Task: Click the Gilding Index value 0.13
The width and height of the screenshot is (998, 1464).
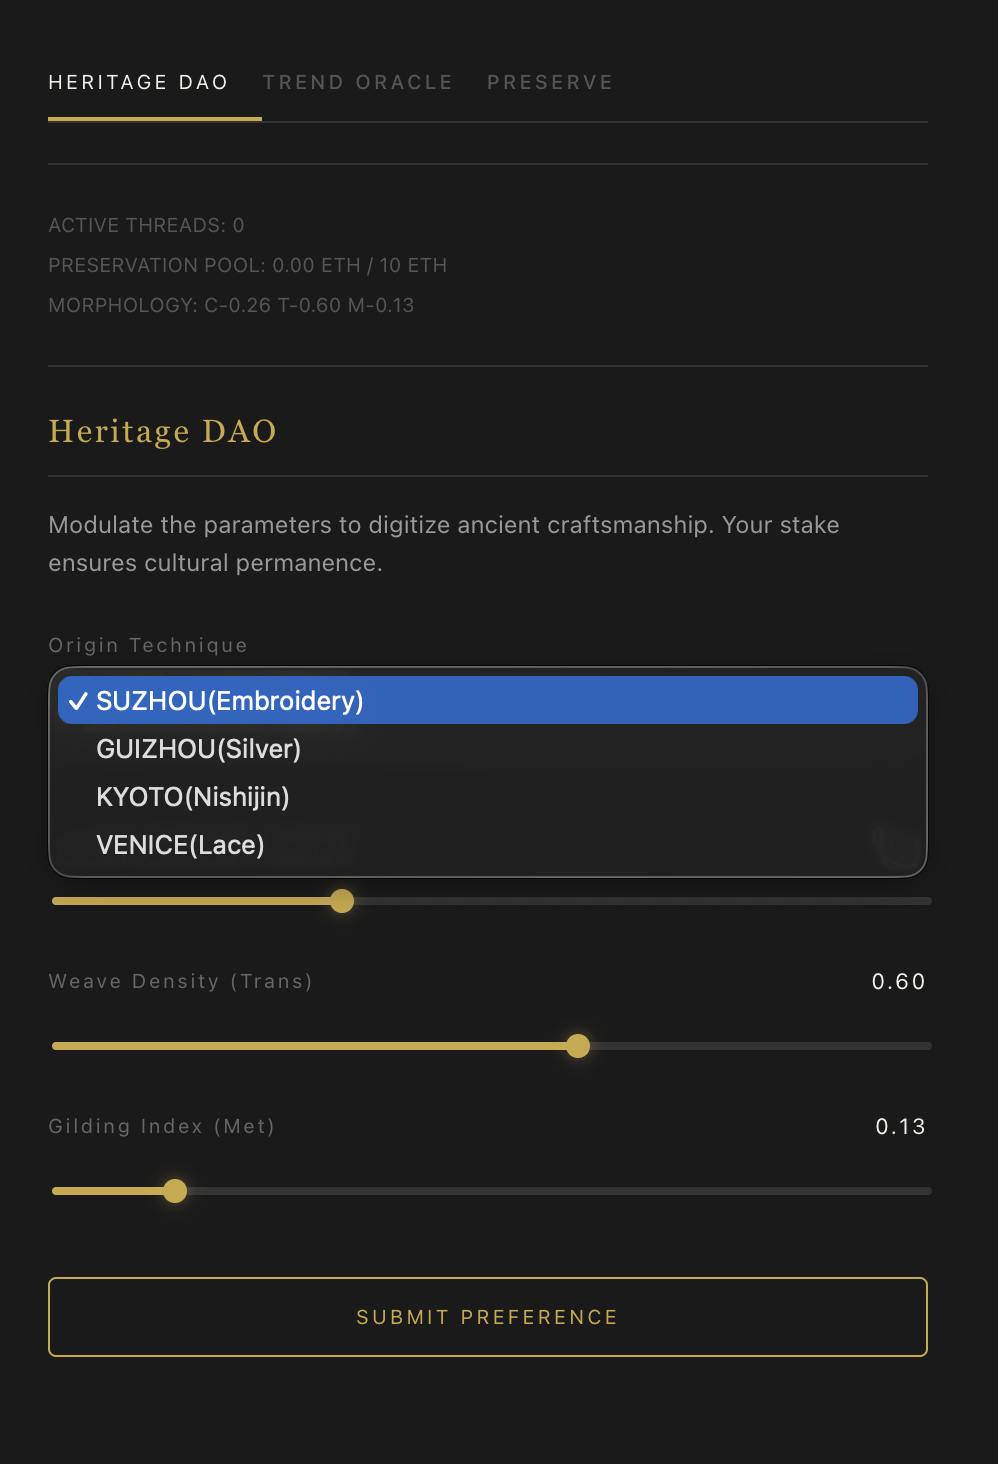Action: coord(900,1127)
